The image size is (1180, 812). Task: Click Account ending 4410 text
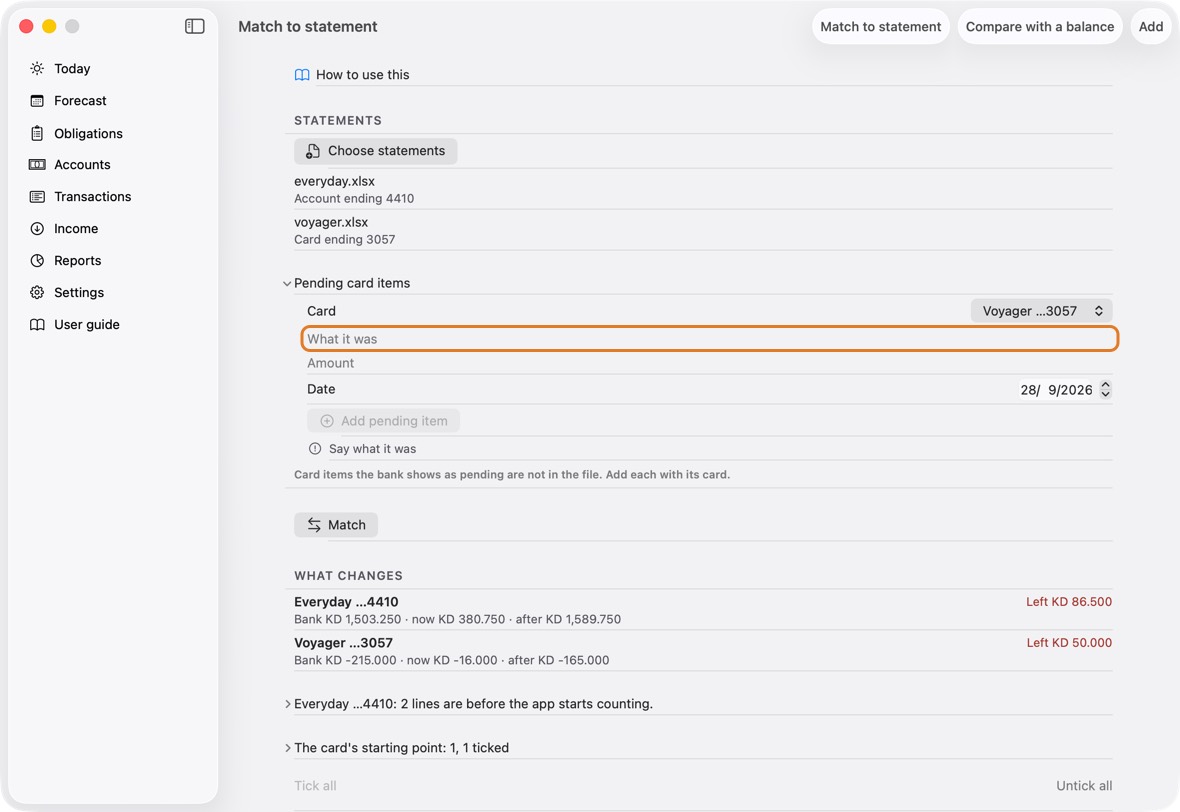(354, 199)
